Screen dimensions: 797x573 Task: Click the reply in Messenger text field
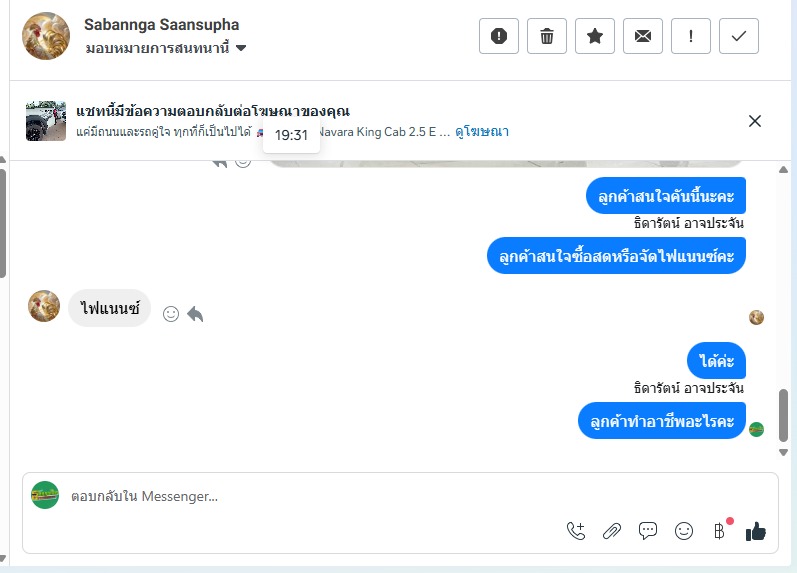click(x=300, y=496)
